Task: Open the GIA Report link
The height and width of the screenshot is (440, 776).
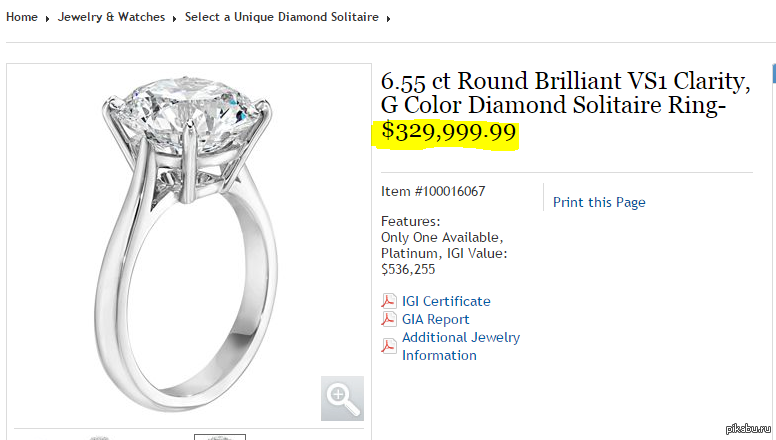Action: click(x=435, y=319)
